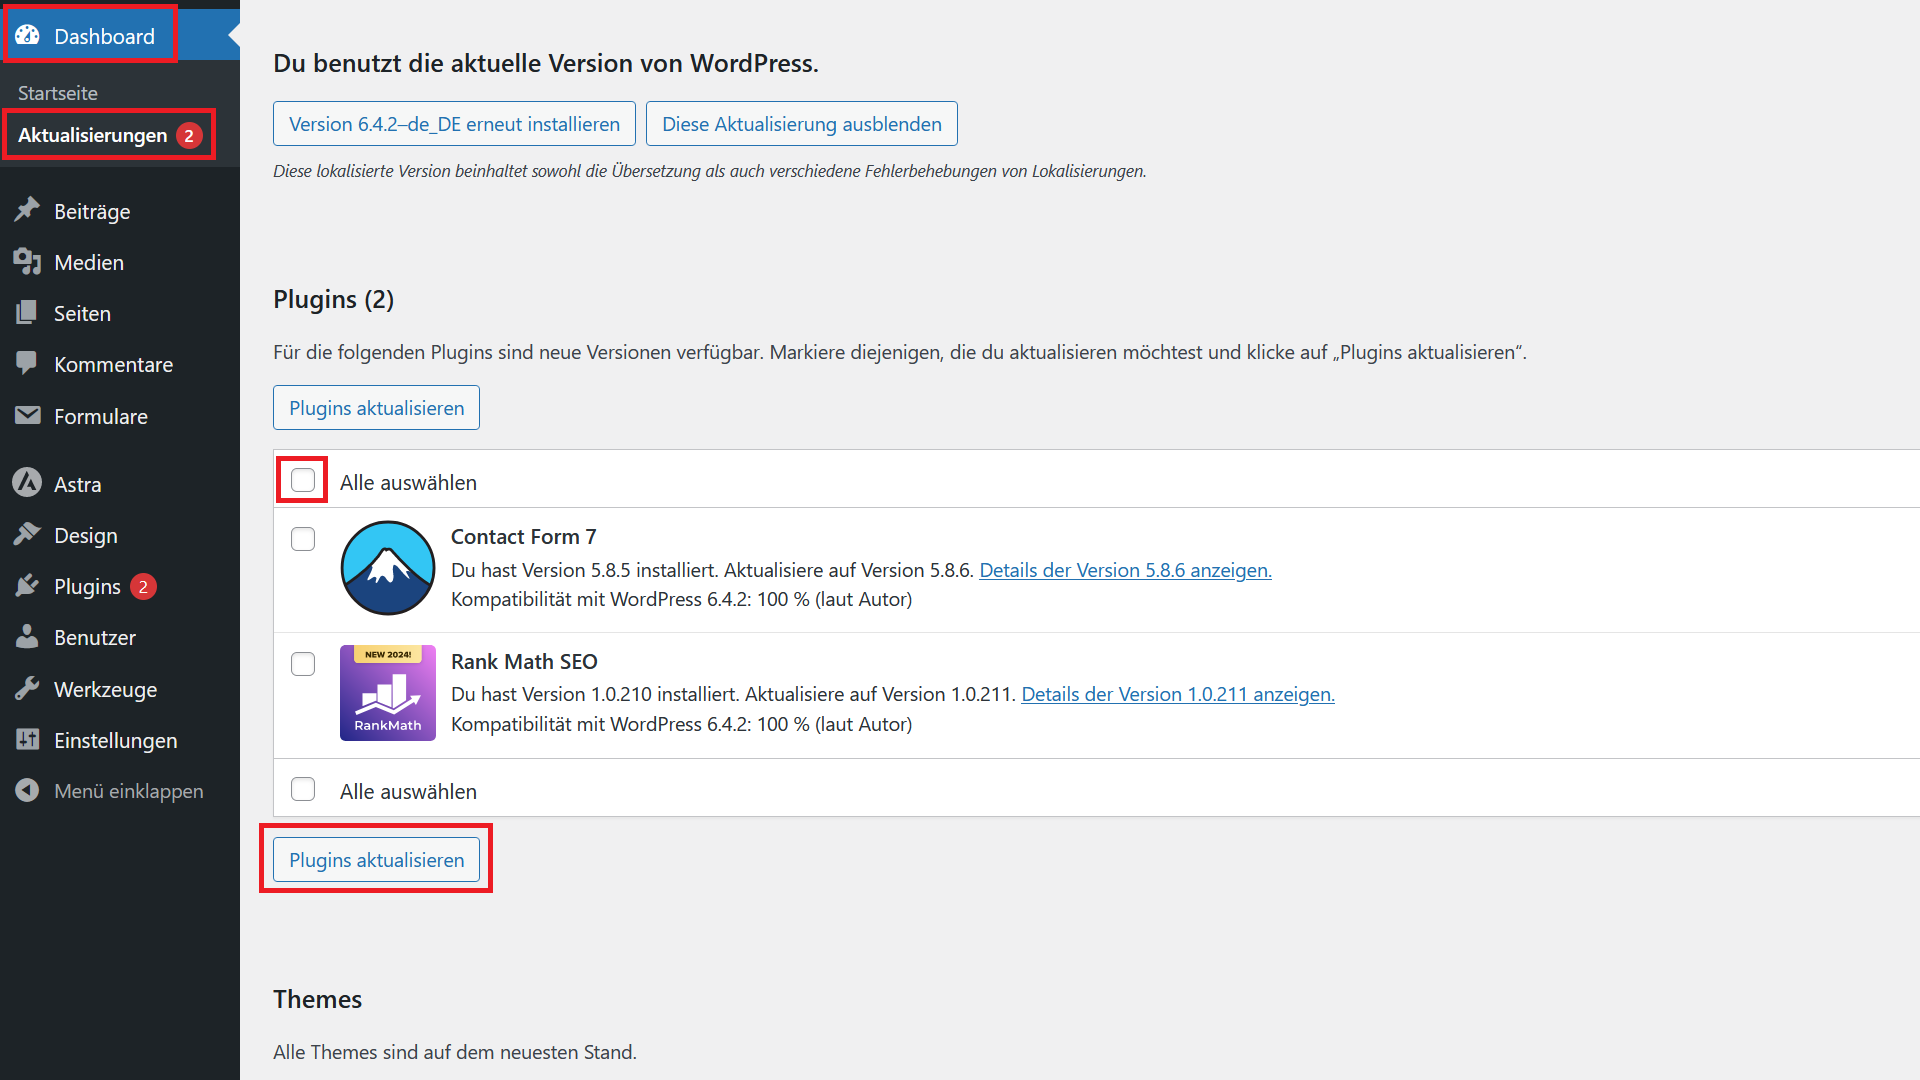The height and width of the screenshot is (1080, 1920).
Task: Click the Rank Math SEO plugin logo
Action: 388,693
